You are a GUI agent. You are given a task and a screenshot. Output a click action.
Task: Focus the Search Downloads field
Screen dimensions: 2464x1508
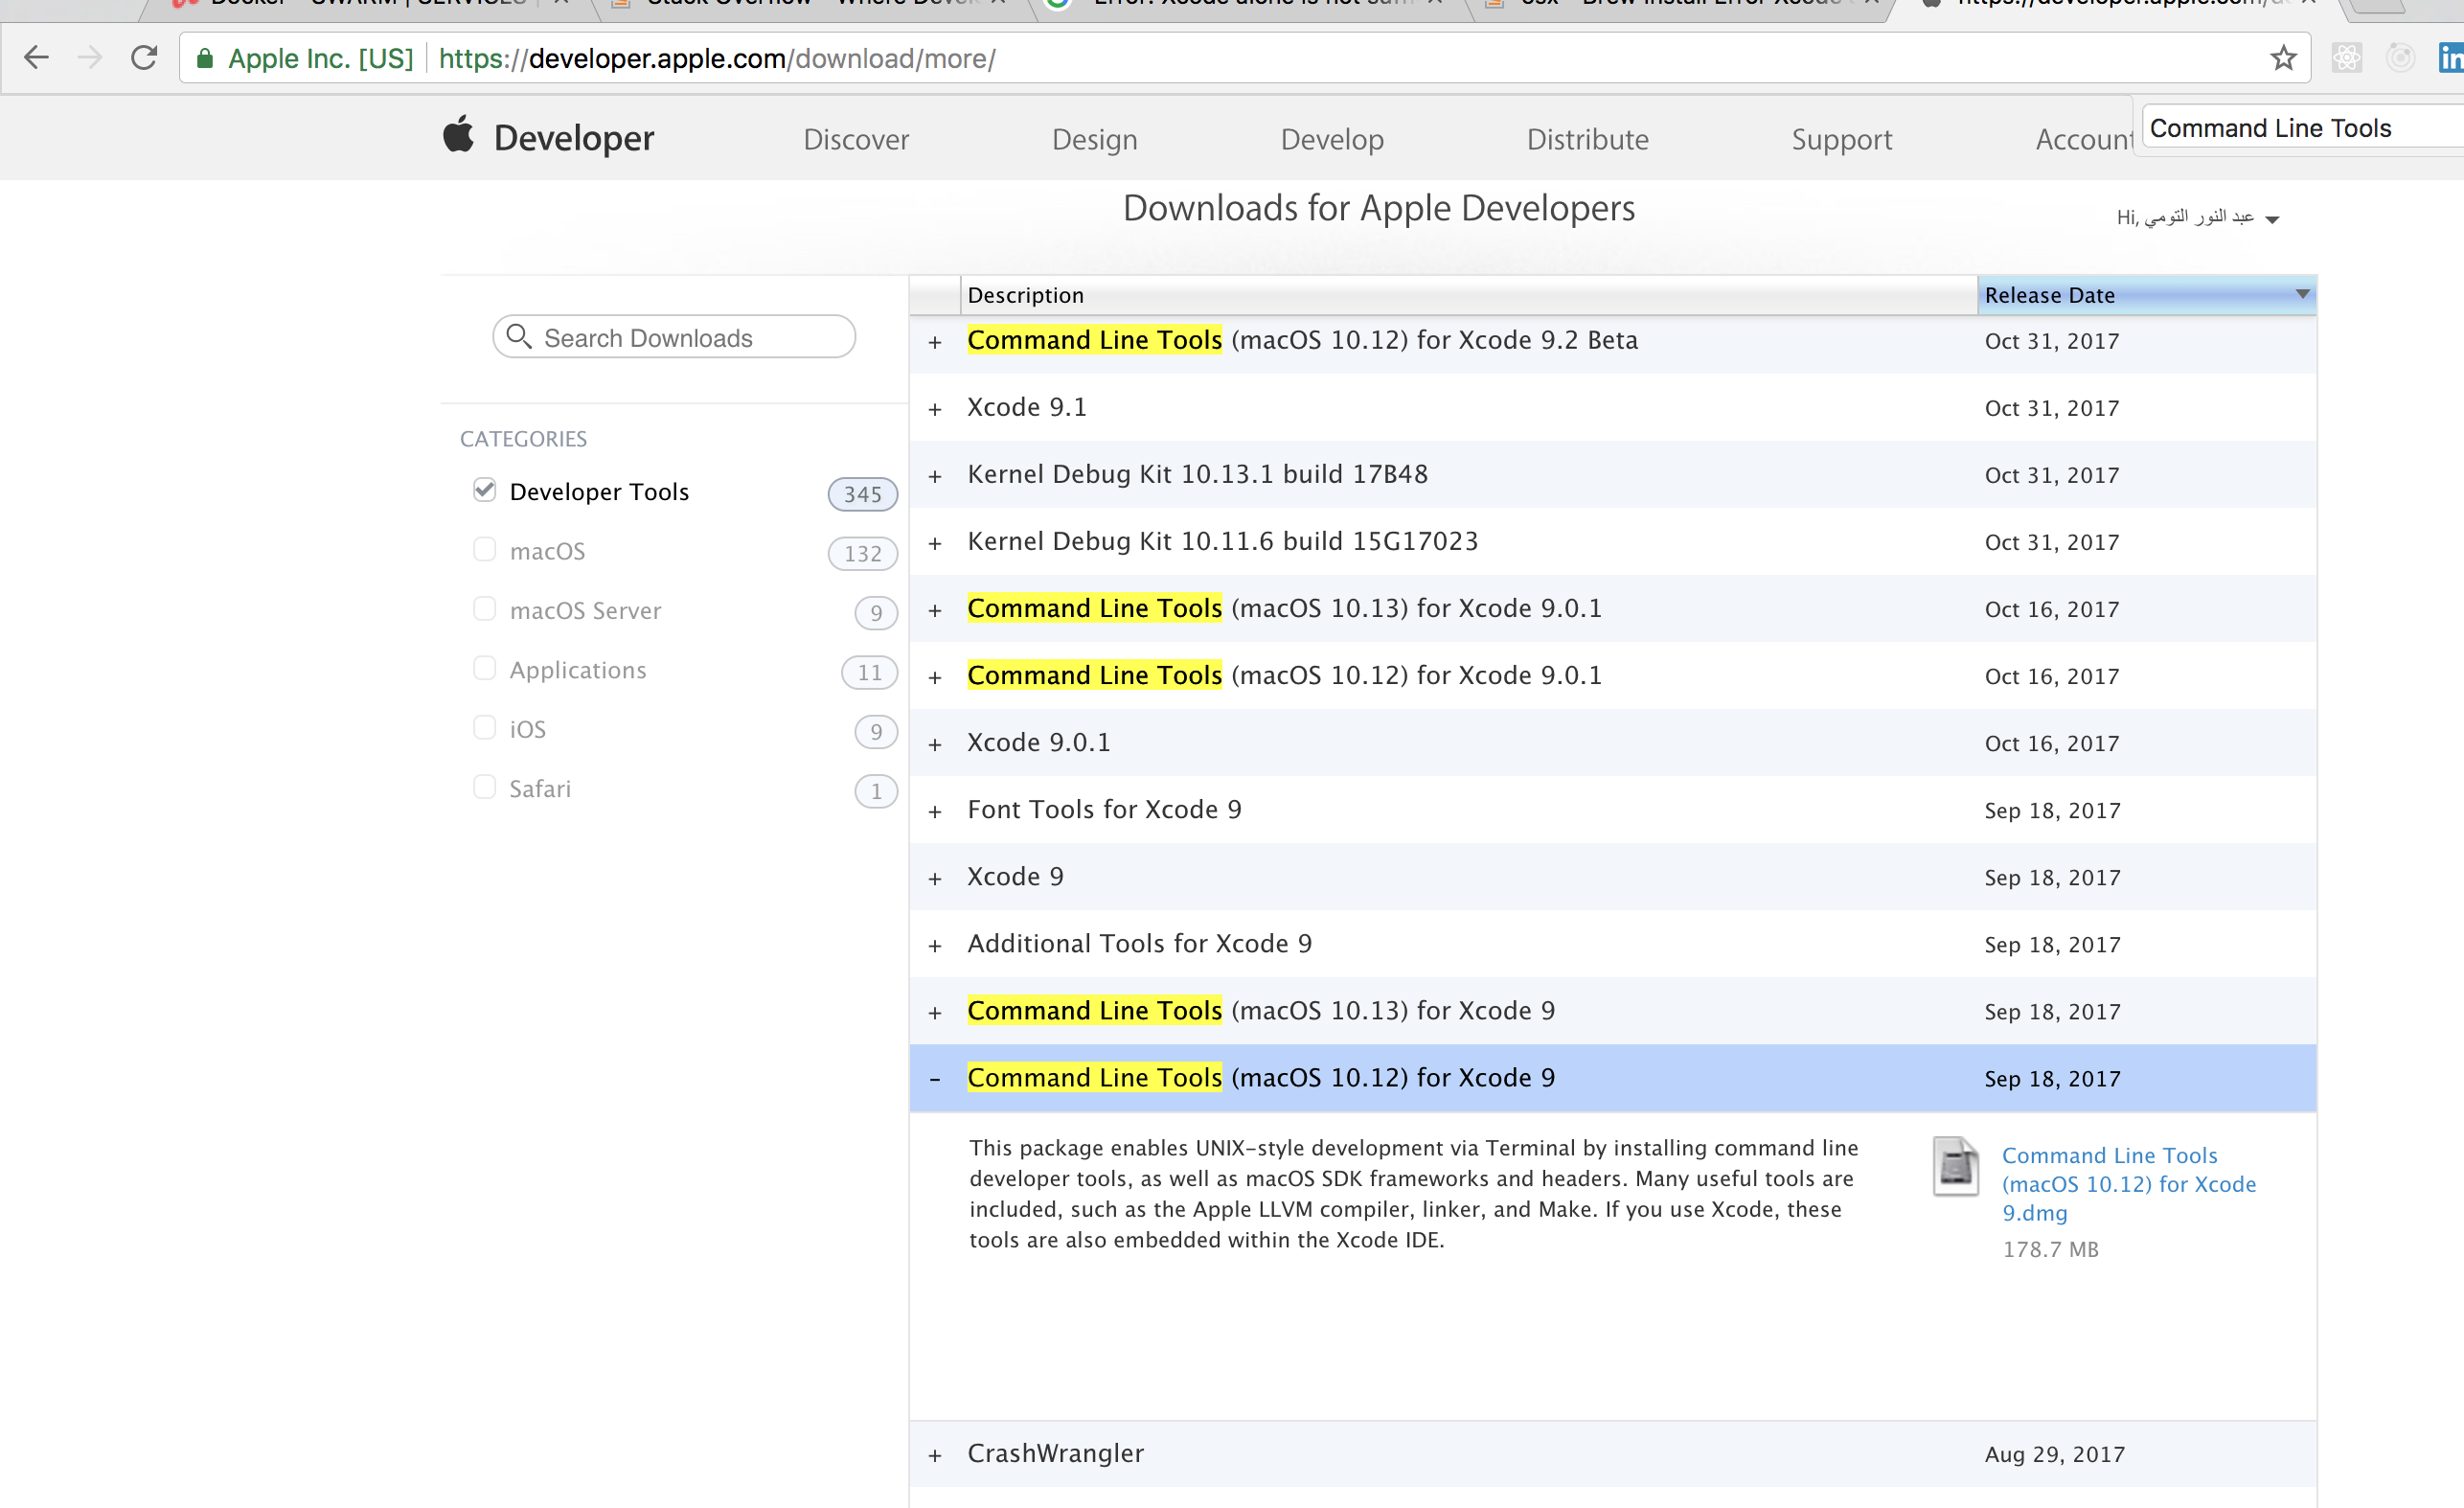(x=674, y=337)
